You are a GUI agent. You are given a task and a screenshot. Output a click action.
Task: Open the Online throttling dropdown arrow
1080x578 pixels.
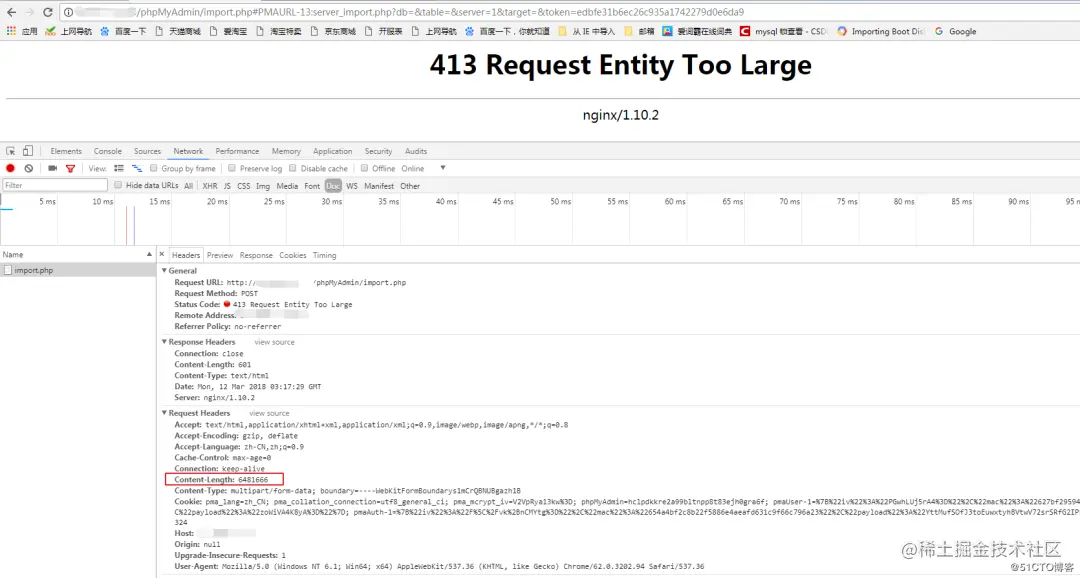click(x=443, y=168)
